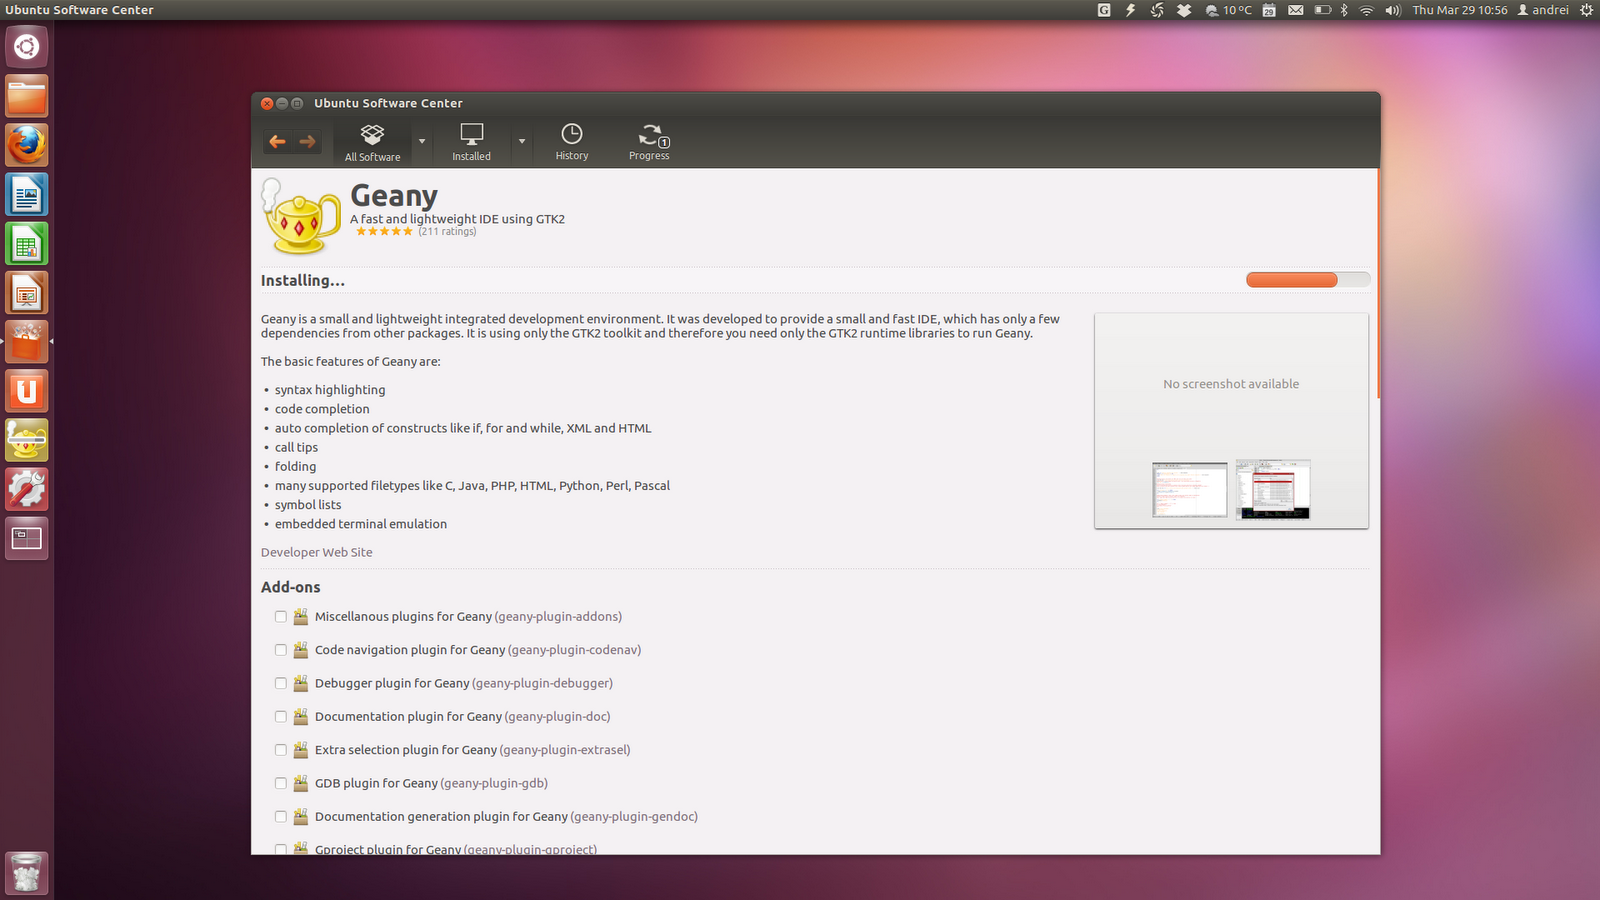This screenshot has height=900, width=1600.
Task: Click package icon of geany-plugin-codenav
Action: 301,649
